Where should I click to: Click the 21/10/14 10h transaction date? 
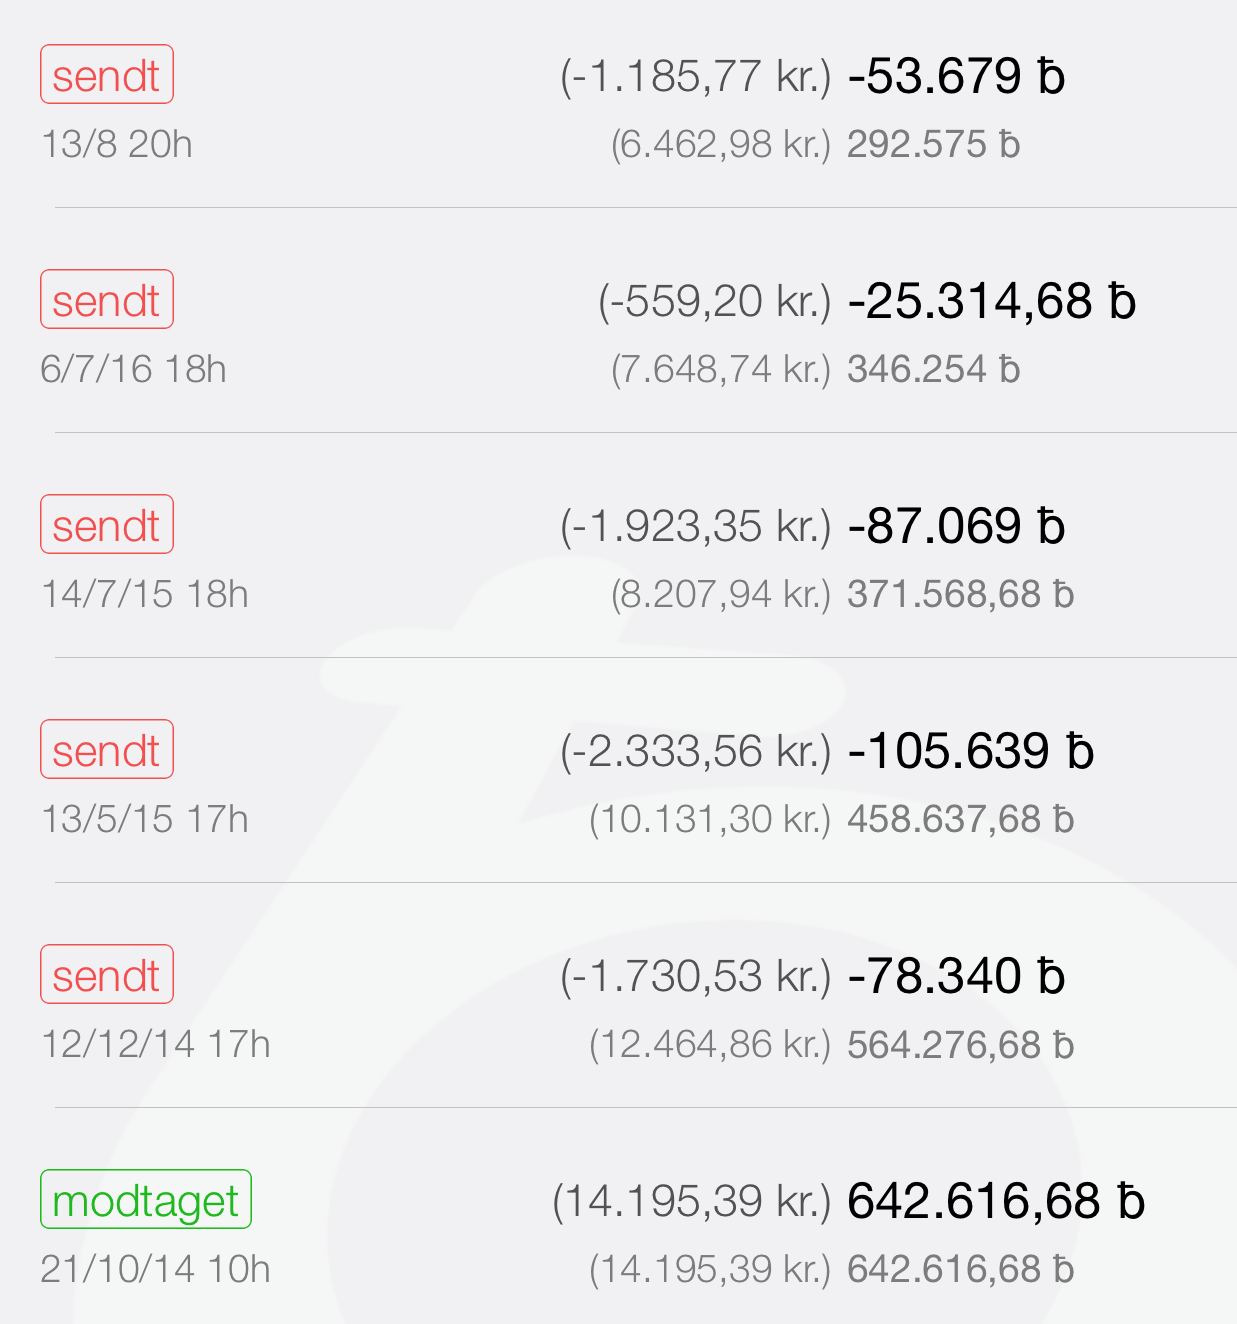coord(155,1270)
